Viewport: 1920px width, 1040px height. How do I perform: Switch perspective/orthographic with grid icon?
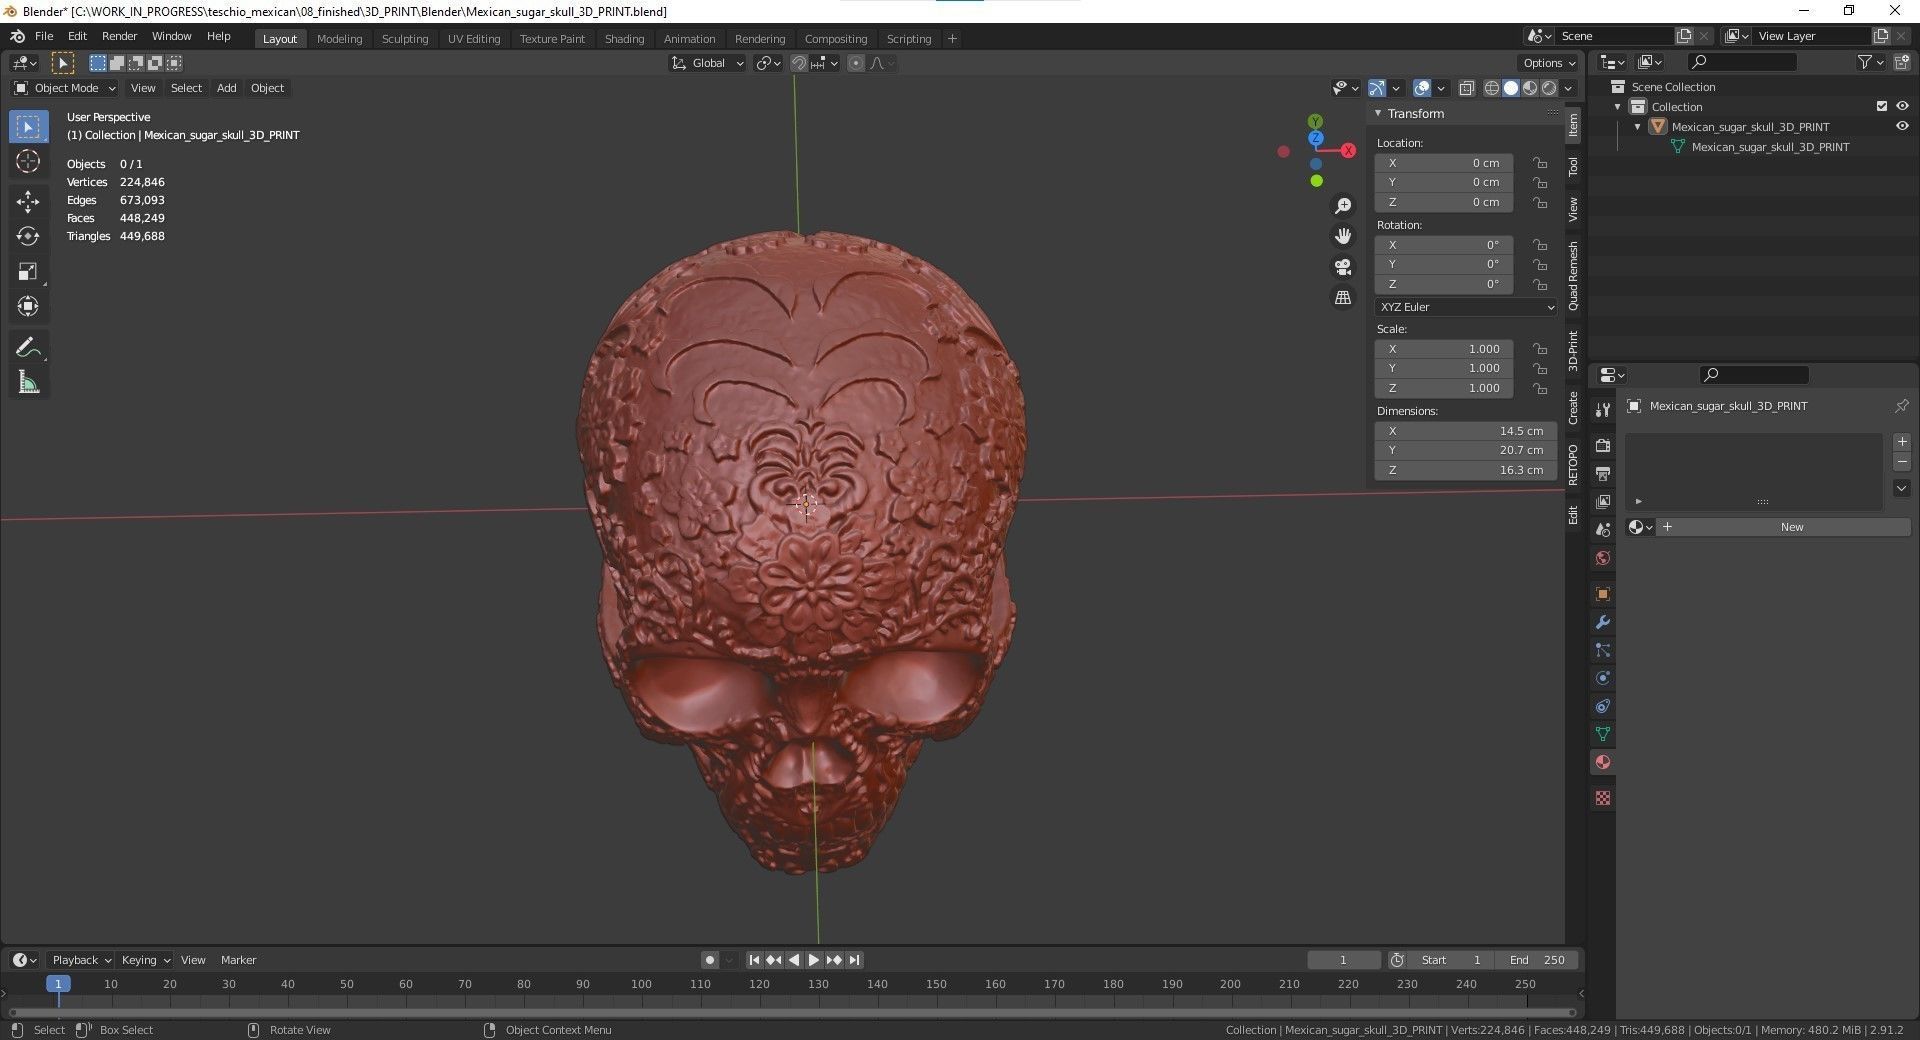click(1343, 298)
